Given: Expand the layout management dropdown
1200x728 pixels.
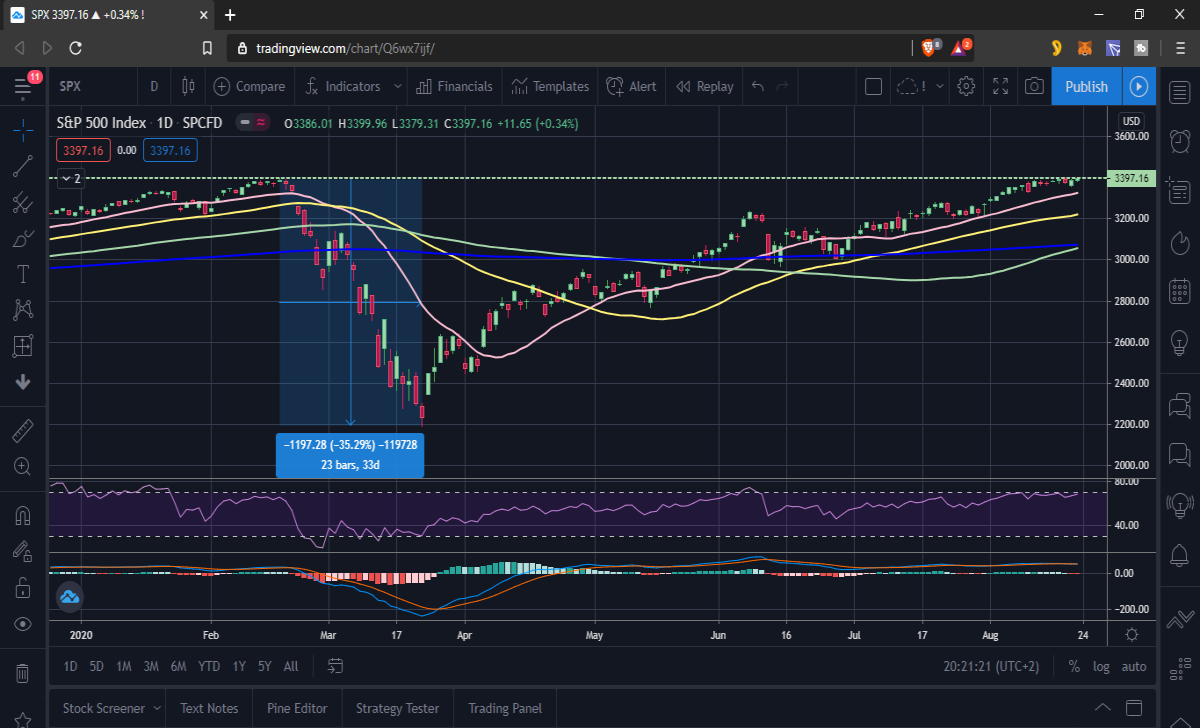Looking at the screenshot, I should coord(939,87).
